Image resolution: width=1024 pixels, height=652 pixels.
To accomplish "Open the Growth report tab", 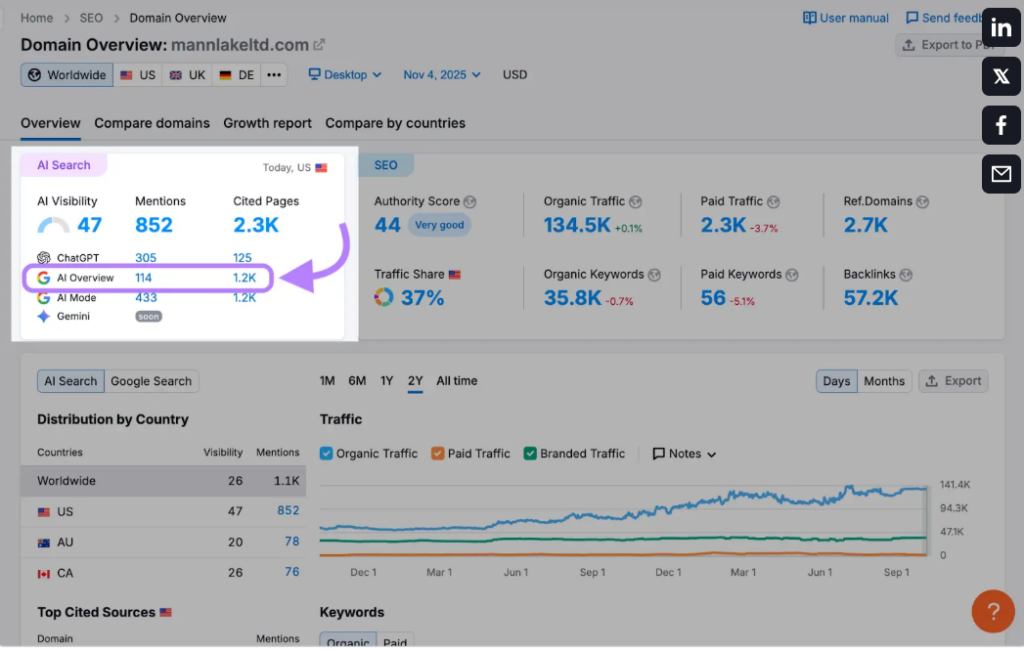I will tap(267, 123).
